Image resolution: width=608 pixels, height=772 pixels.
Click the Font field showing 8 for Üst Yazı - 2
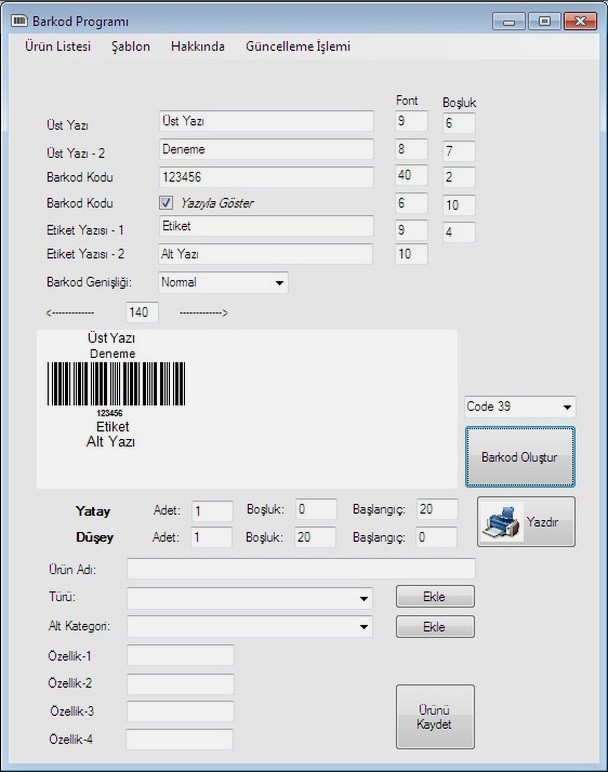pos(411,149)
